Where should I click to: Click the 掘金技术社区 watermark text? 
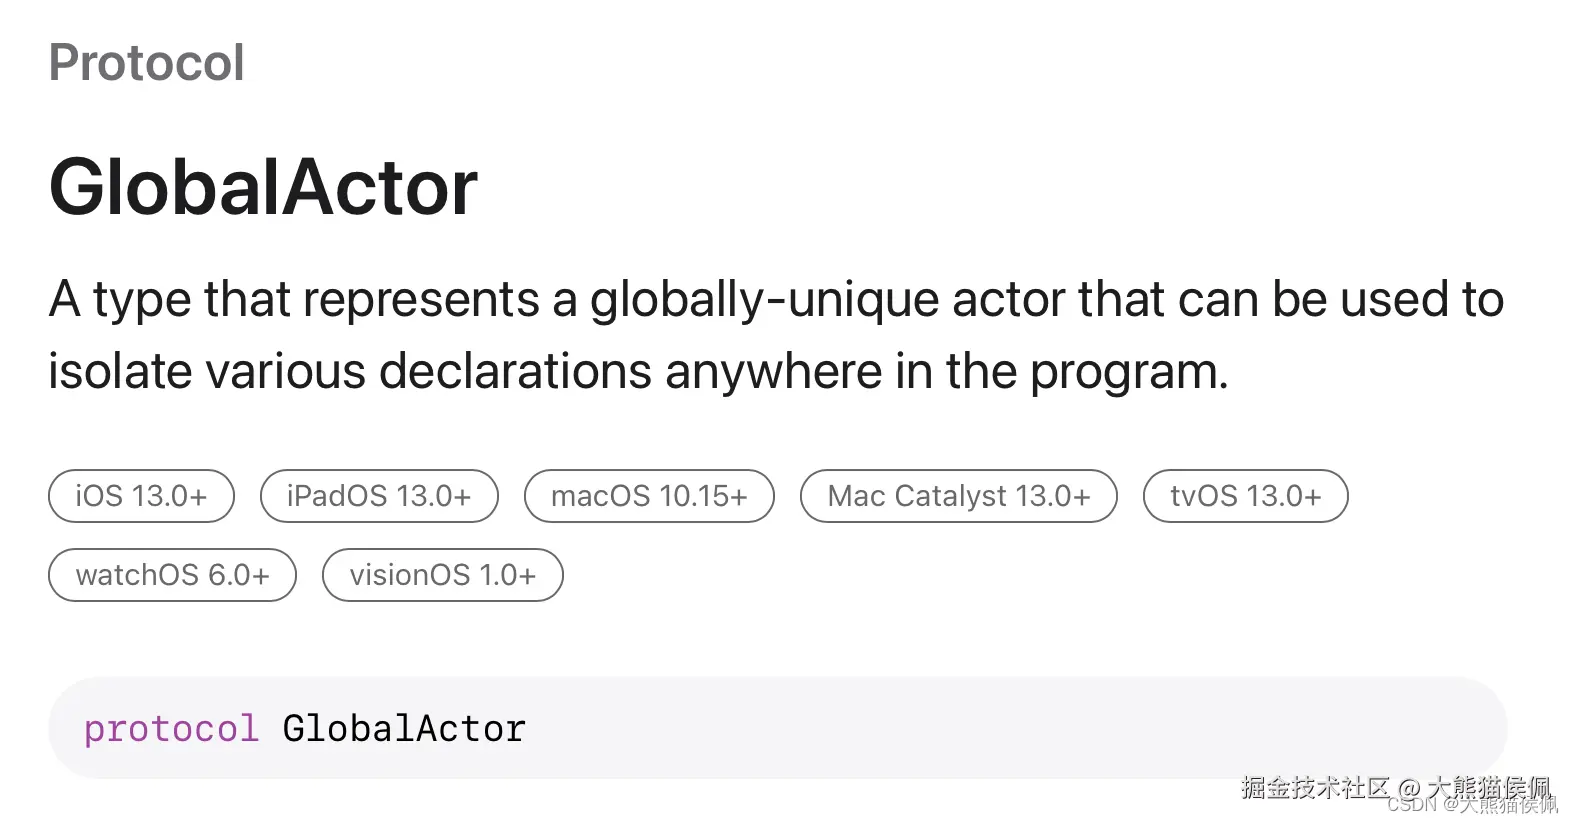1314,787
